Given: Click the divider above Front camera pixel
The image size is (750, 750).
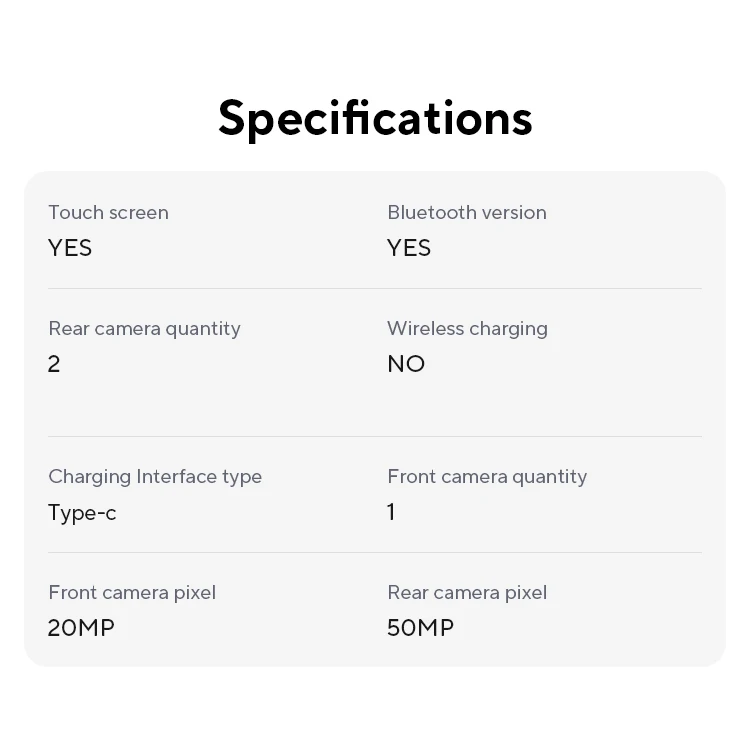Looking at the screenshot, I should coord(375,552).
